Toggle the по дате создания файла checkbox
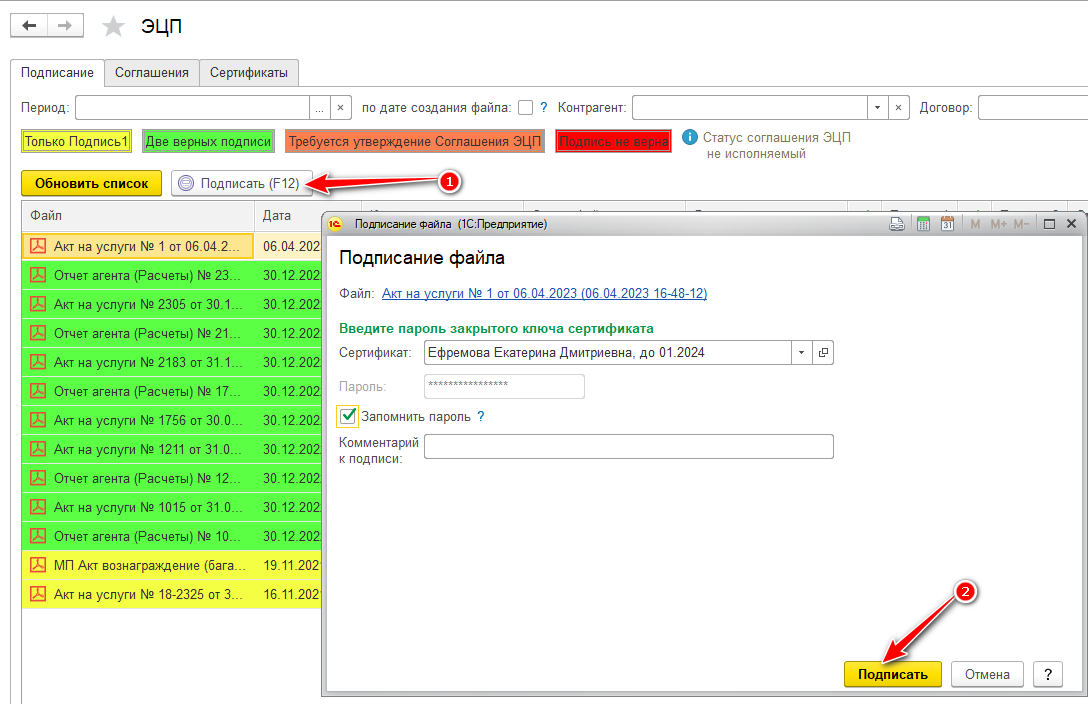This screenshot has height=704, width=1088. click(525, 108)
